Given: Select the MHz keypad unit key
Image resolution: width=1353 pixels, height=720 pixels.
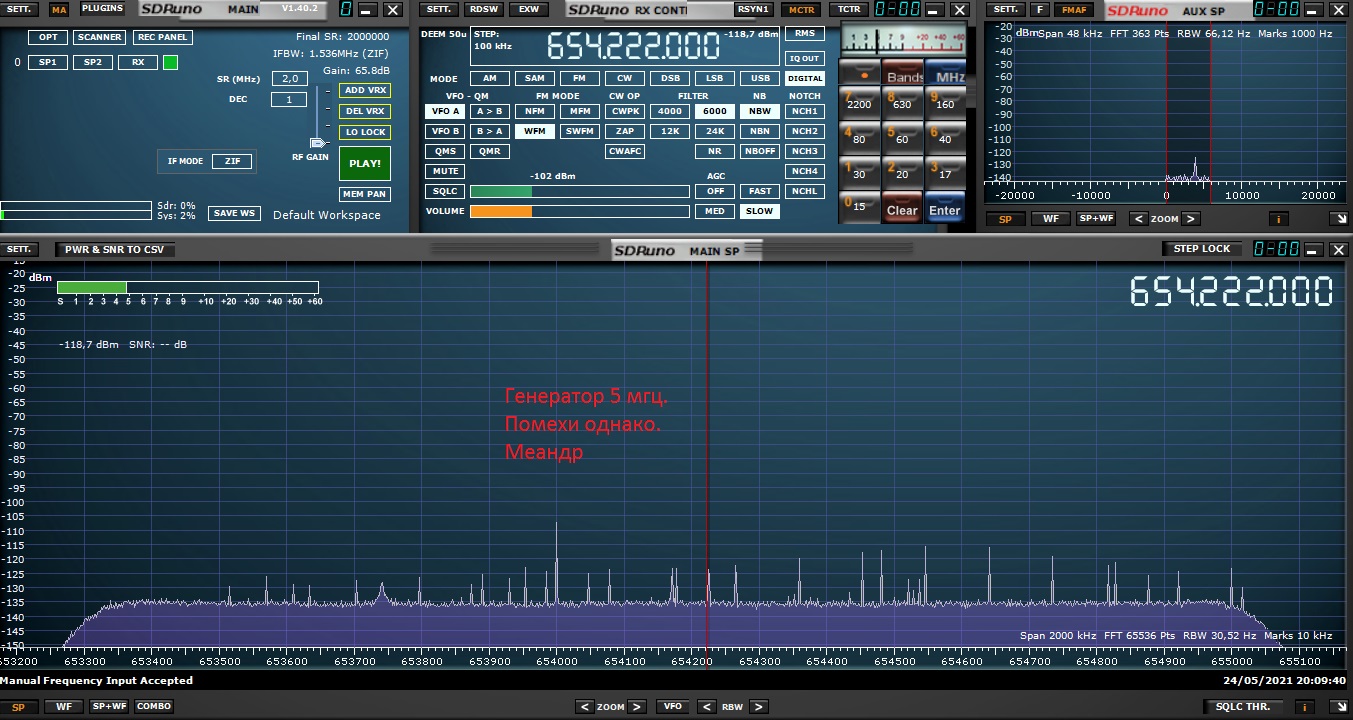Looking at the screenshot, I should pos(946,73).
